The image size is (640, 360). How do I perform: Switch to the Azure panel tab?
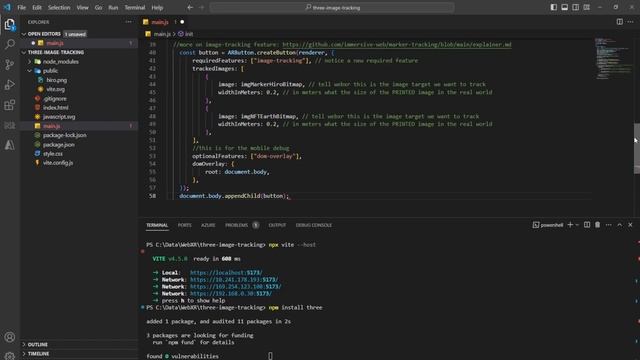pos(208,225)
